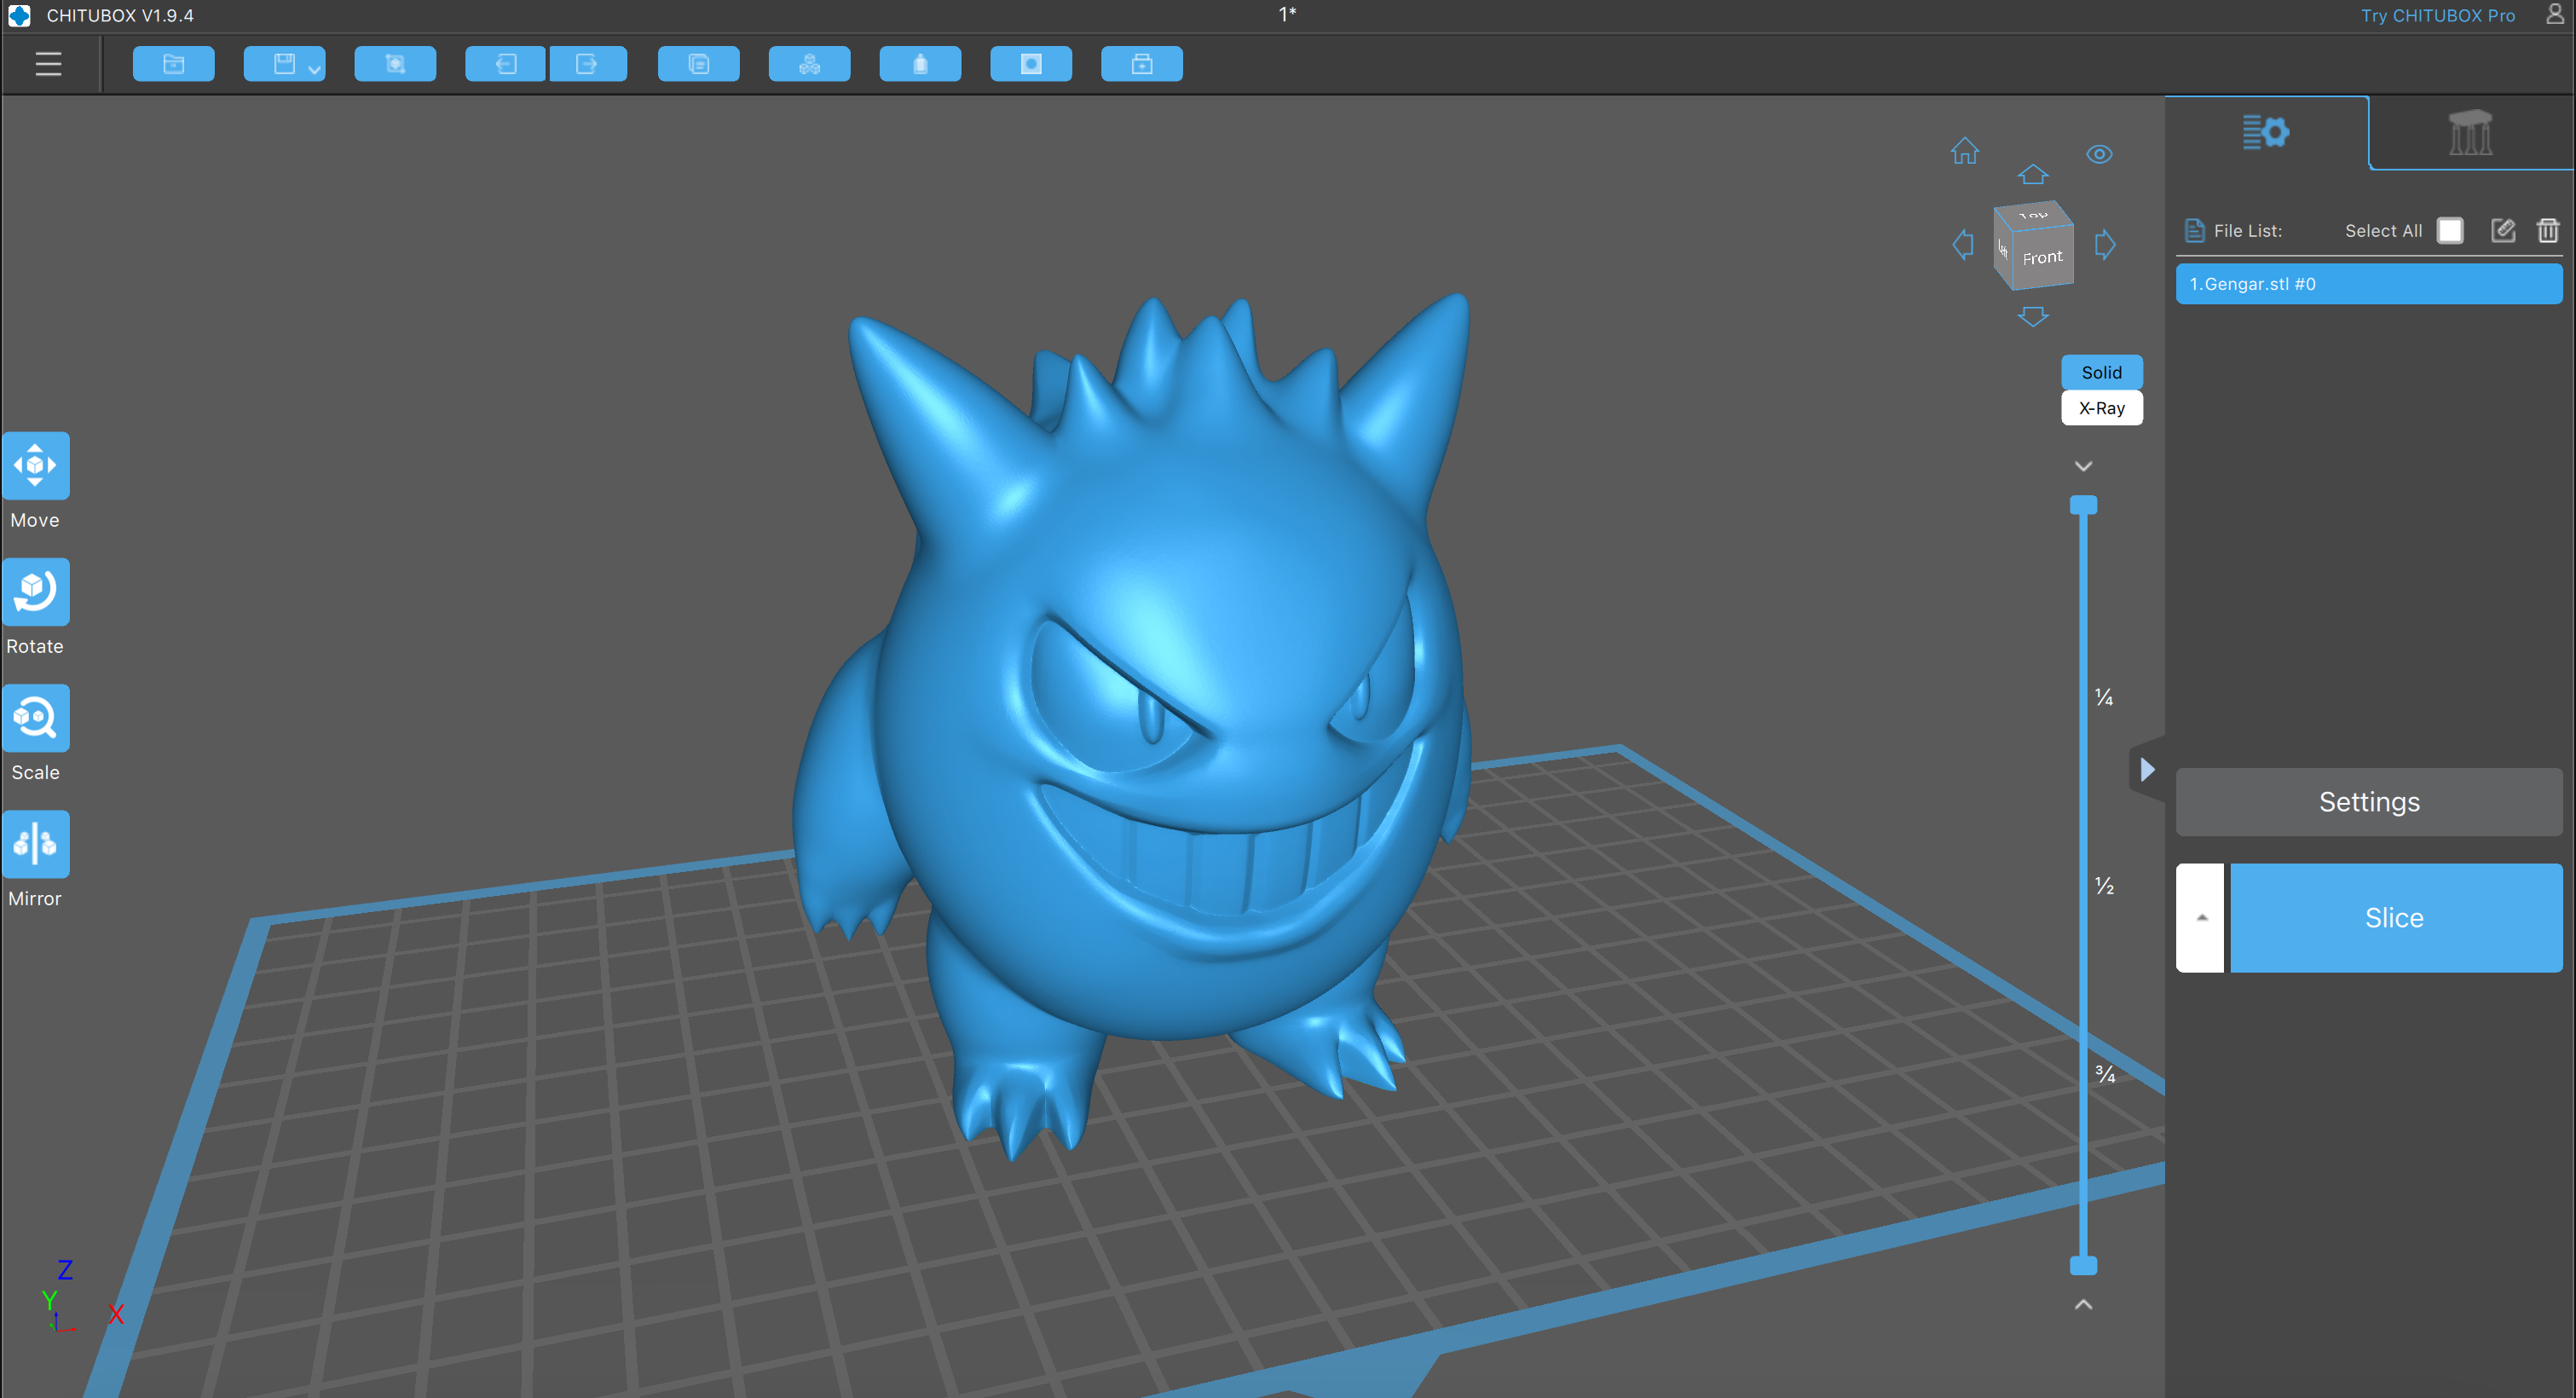2576x1398 pixels.
Task: Open the hamburger main menu
Action: [x=48, y=64]
